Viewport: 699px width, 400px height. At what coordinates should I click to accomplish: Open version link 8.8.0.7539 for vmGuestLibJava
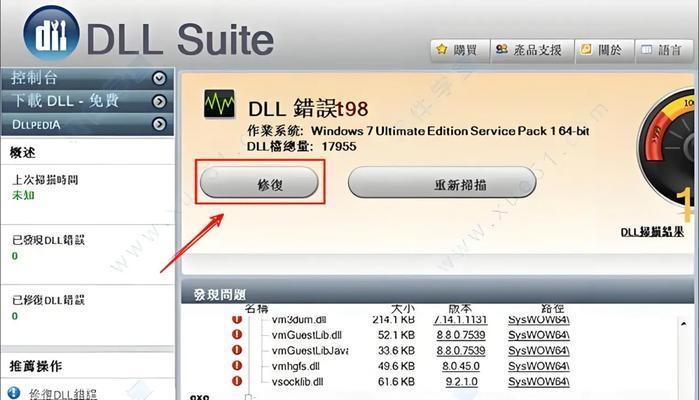pos(461,351)
